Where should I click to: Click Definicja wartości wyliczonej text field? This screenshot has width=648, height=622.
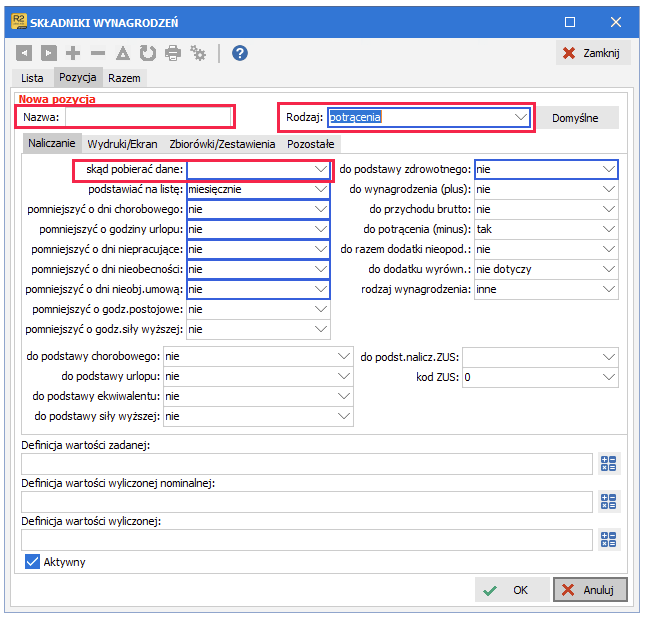point(307,540)
